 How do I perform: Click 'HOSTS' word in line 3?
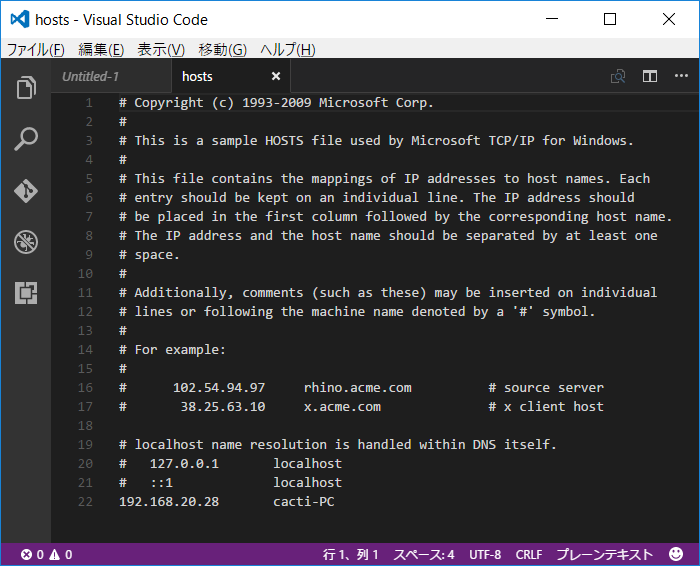(x=284, y=141)
